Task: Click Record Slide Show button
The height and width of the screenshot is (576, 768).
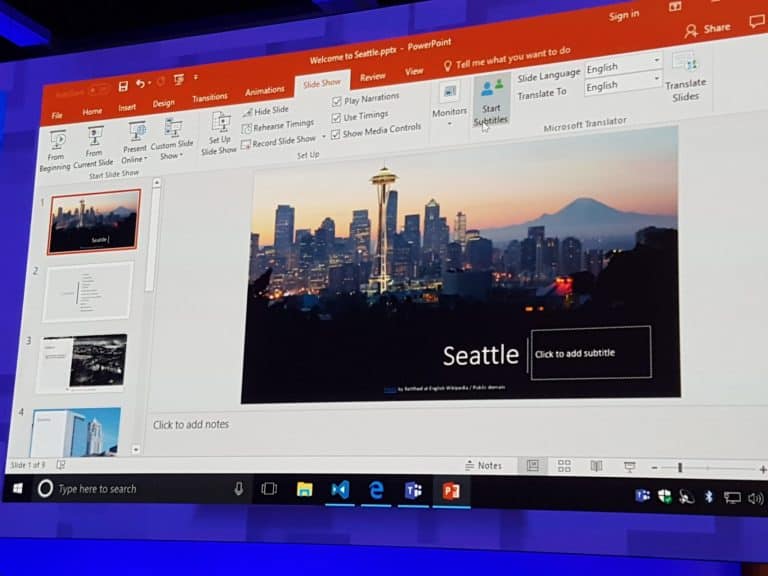Action: click(279, 142)
